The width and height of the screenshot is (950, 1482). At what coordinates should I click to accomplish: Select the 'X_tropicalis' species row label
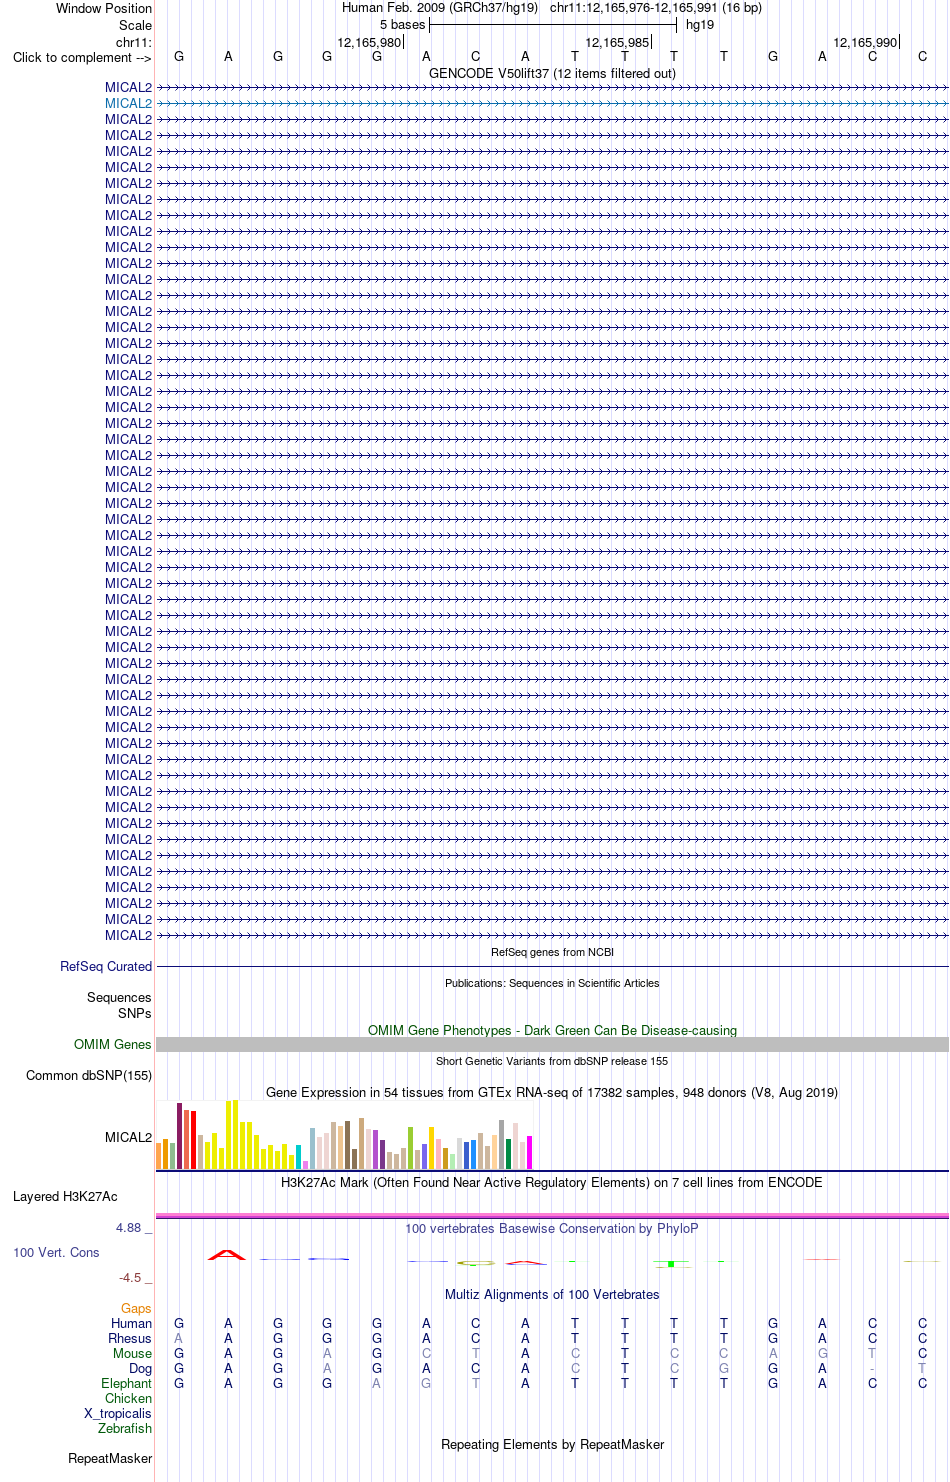tap(118, 1413)
